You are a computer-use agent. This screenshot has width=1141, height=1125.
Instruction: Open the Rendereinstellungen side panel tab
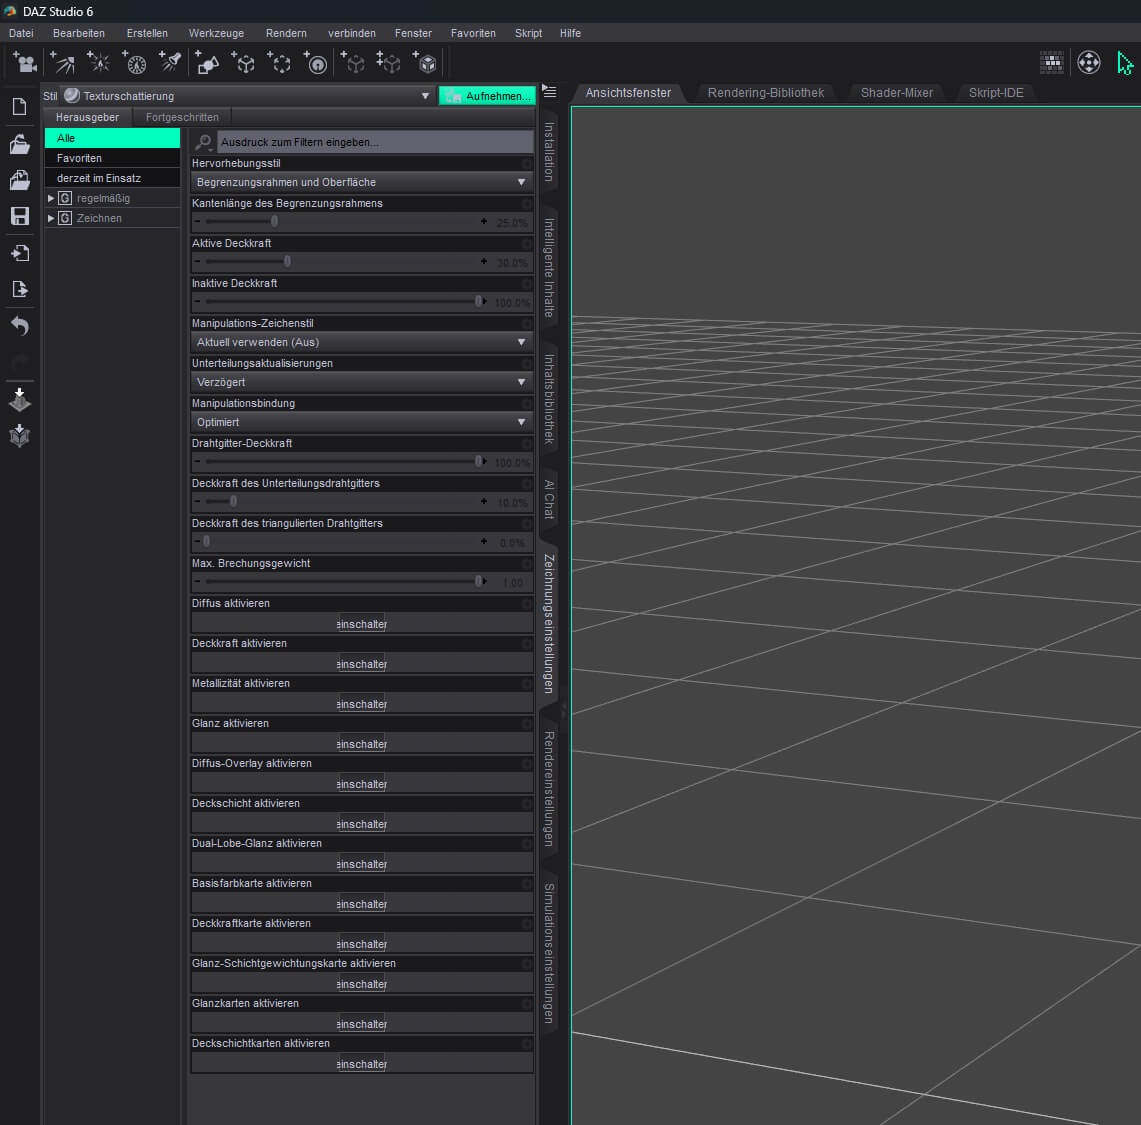(549, 789)
